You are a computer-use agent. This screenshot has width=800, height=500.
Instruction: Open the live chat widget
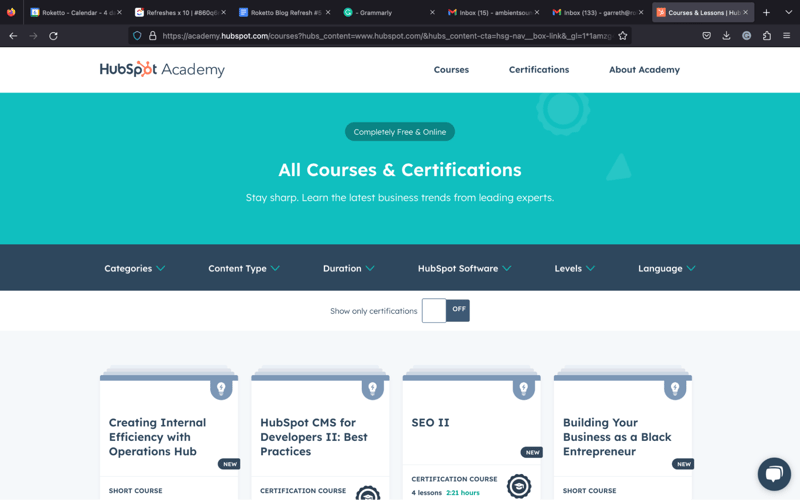coord(774,474)
